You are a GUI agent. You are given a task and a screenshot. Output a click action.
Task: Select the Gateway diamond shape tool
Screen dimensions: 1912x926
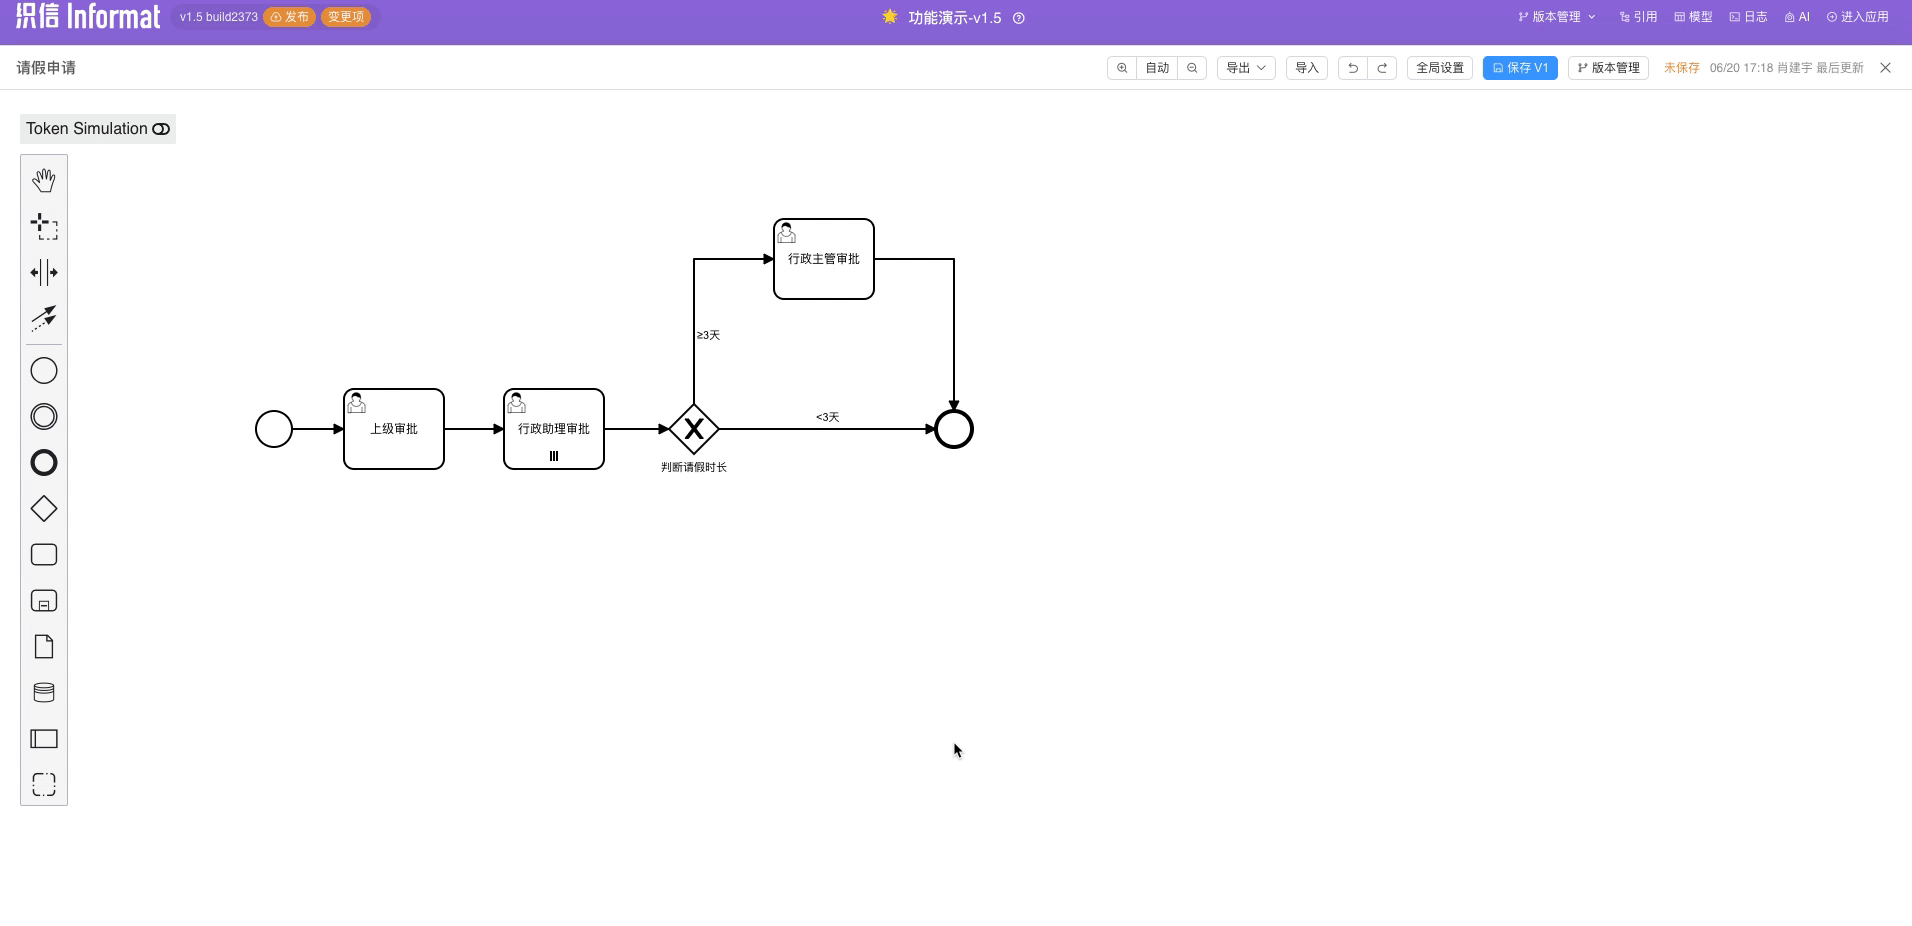click(43, 508)
